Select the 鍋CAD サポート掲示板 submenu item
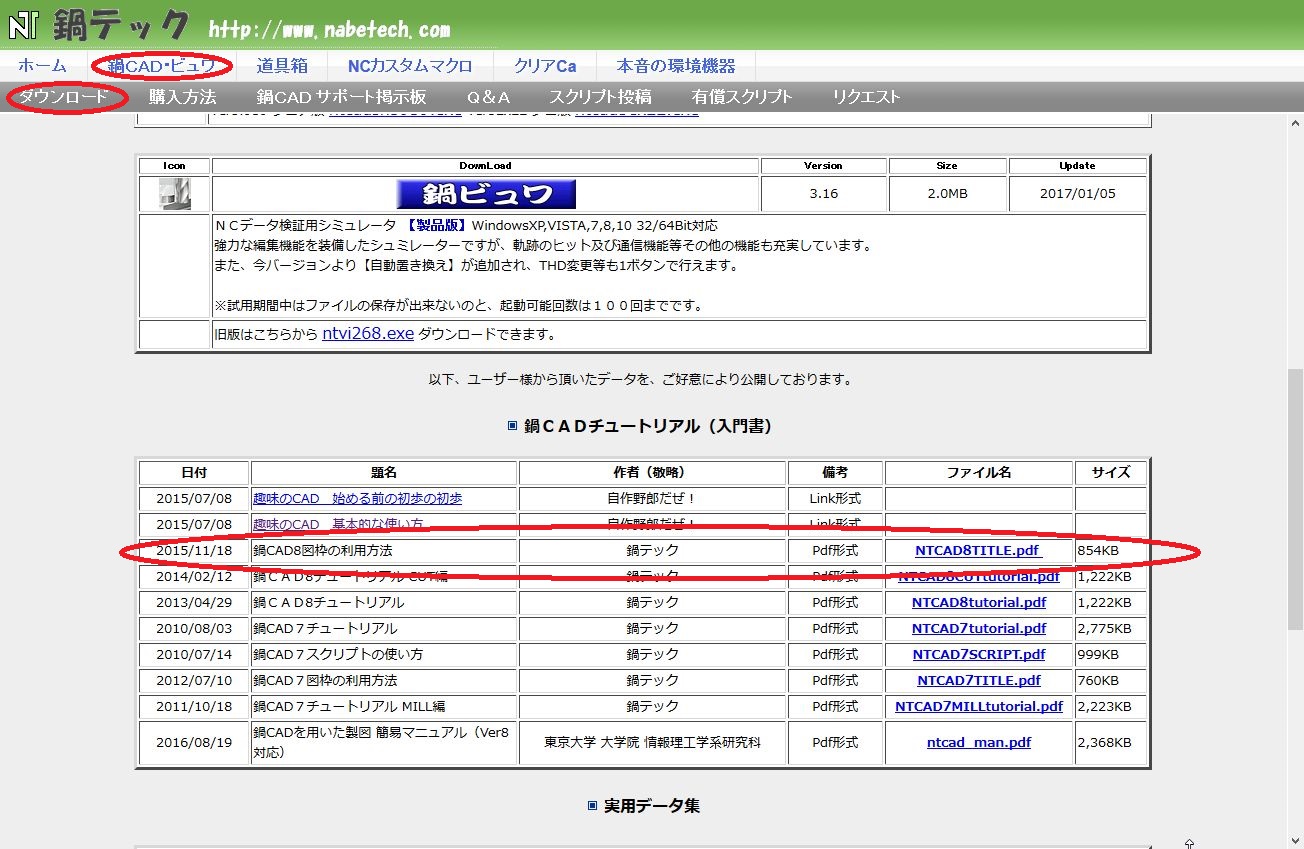The height and width of the screenshot is (849, 1304). tap(341, 97)
